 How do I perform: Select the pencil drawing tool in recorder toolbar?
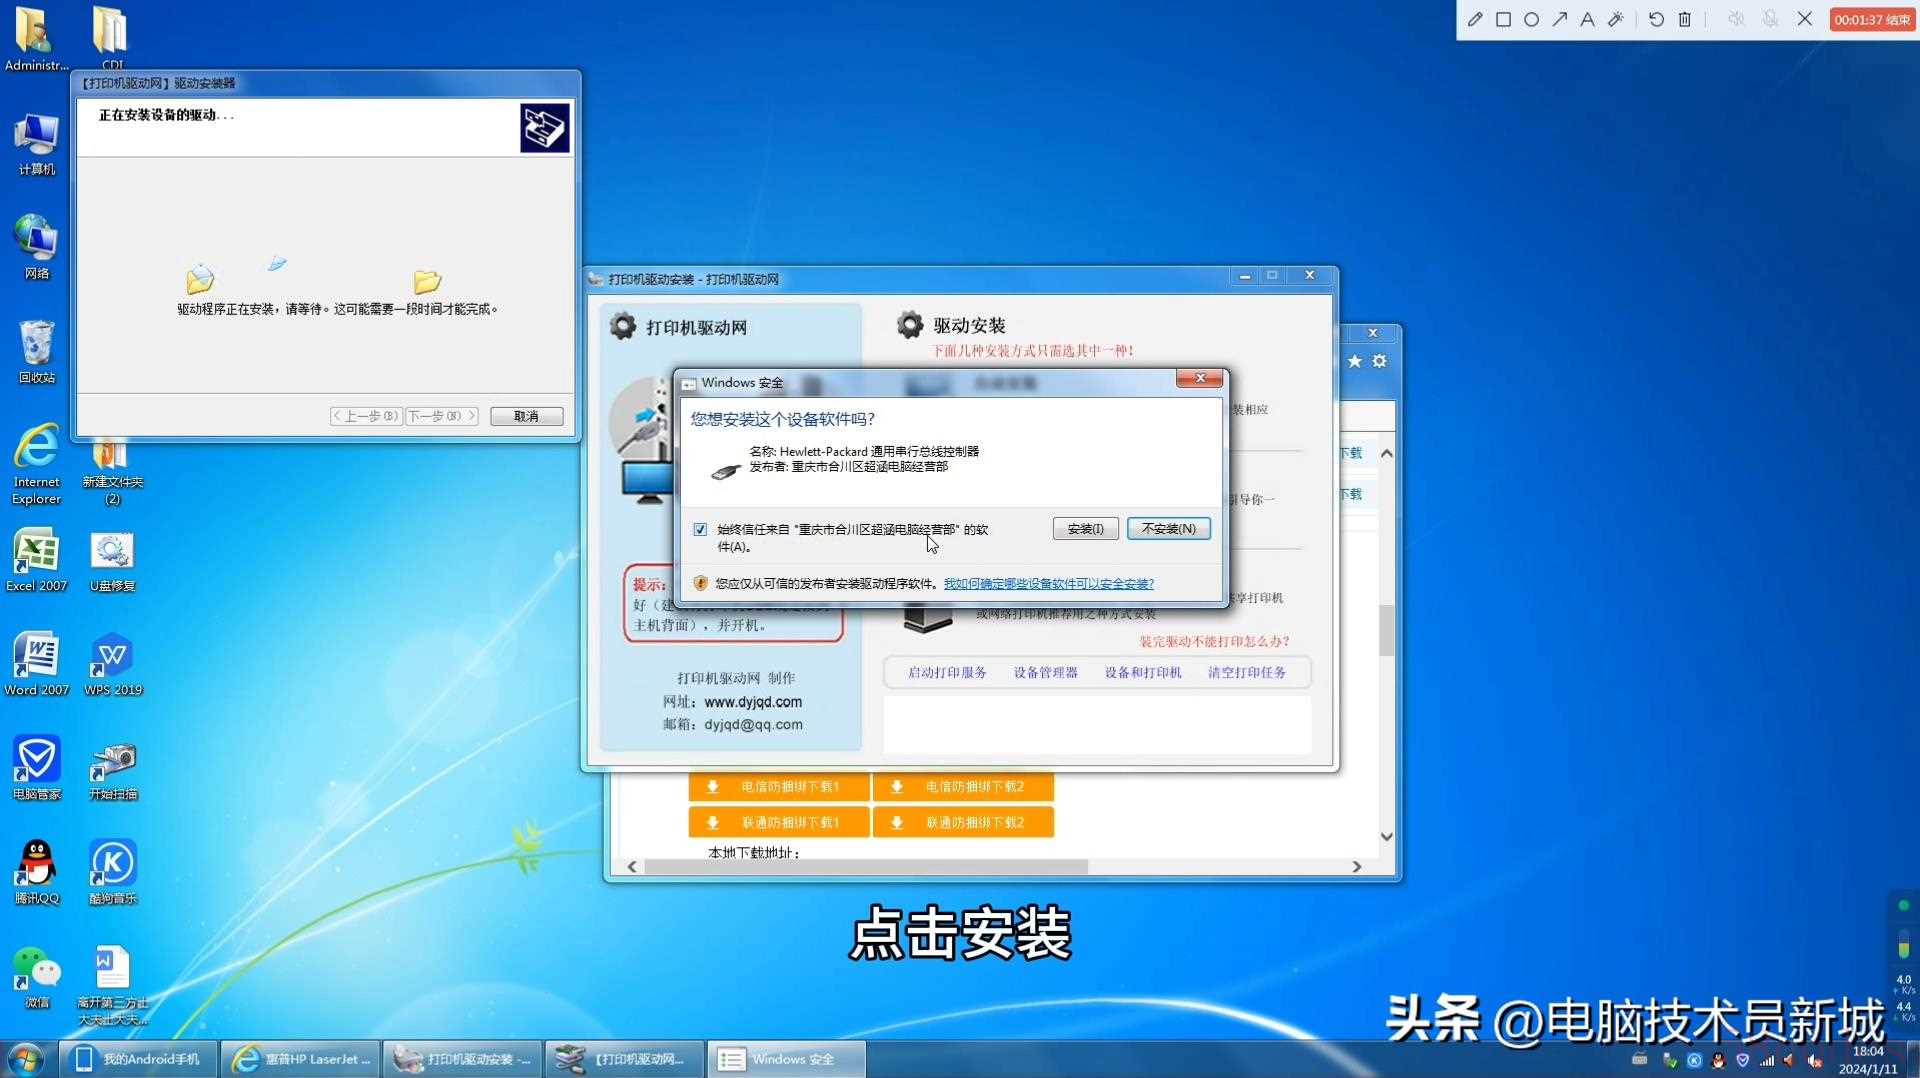pos(1475,20)
